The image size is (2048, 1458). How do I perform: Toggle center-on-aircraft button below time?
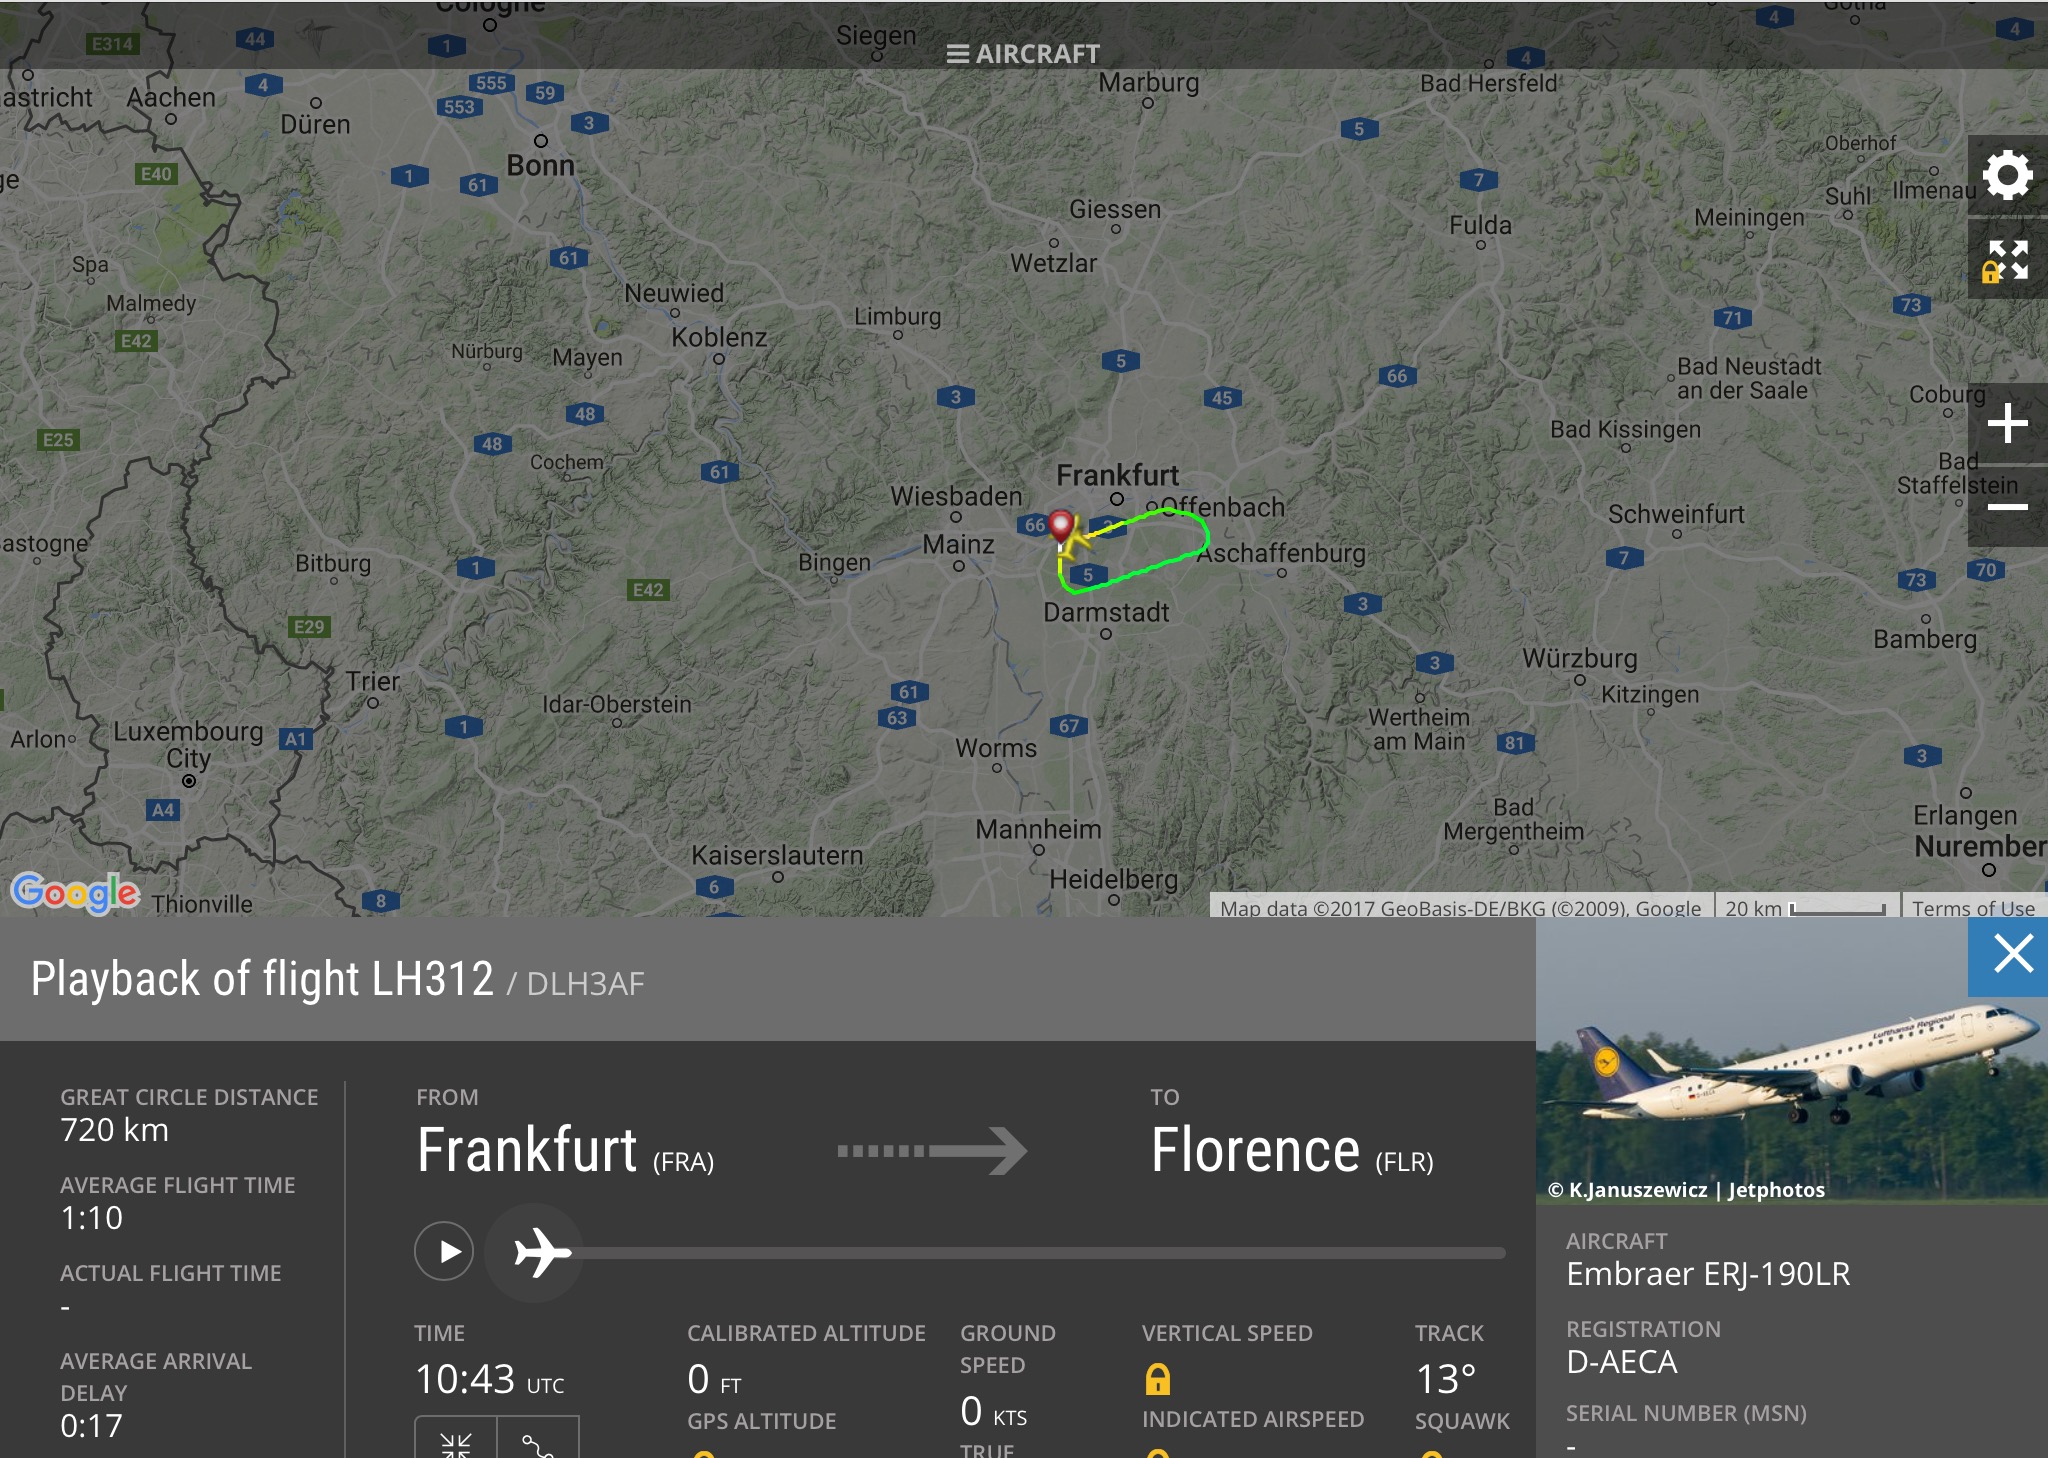point(456,1440)
